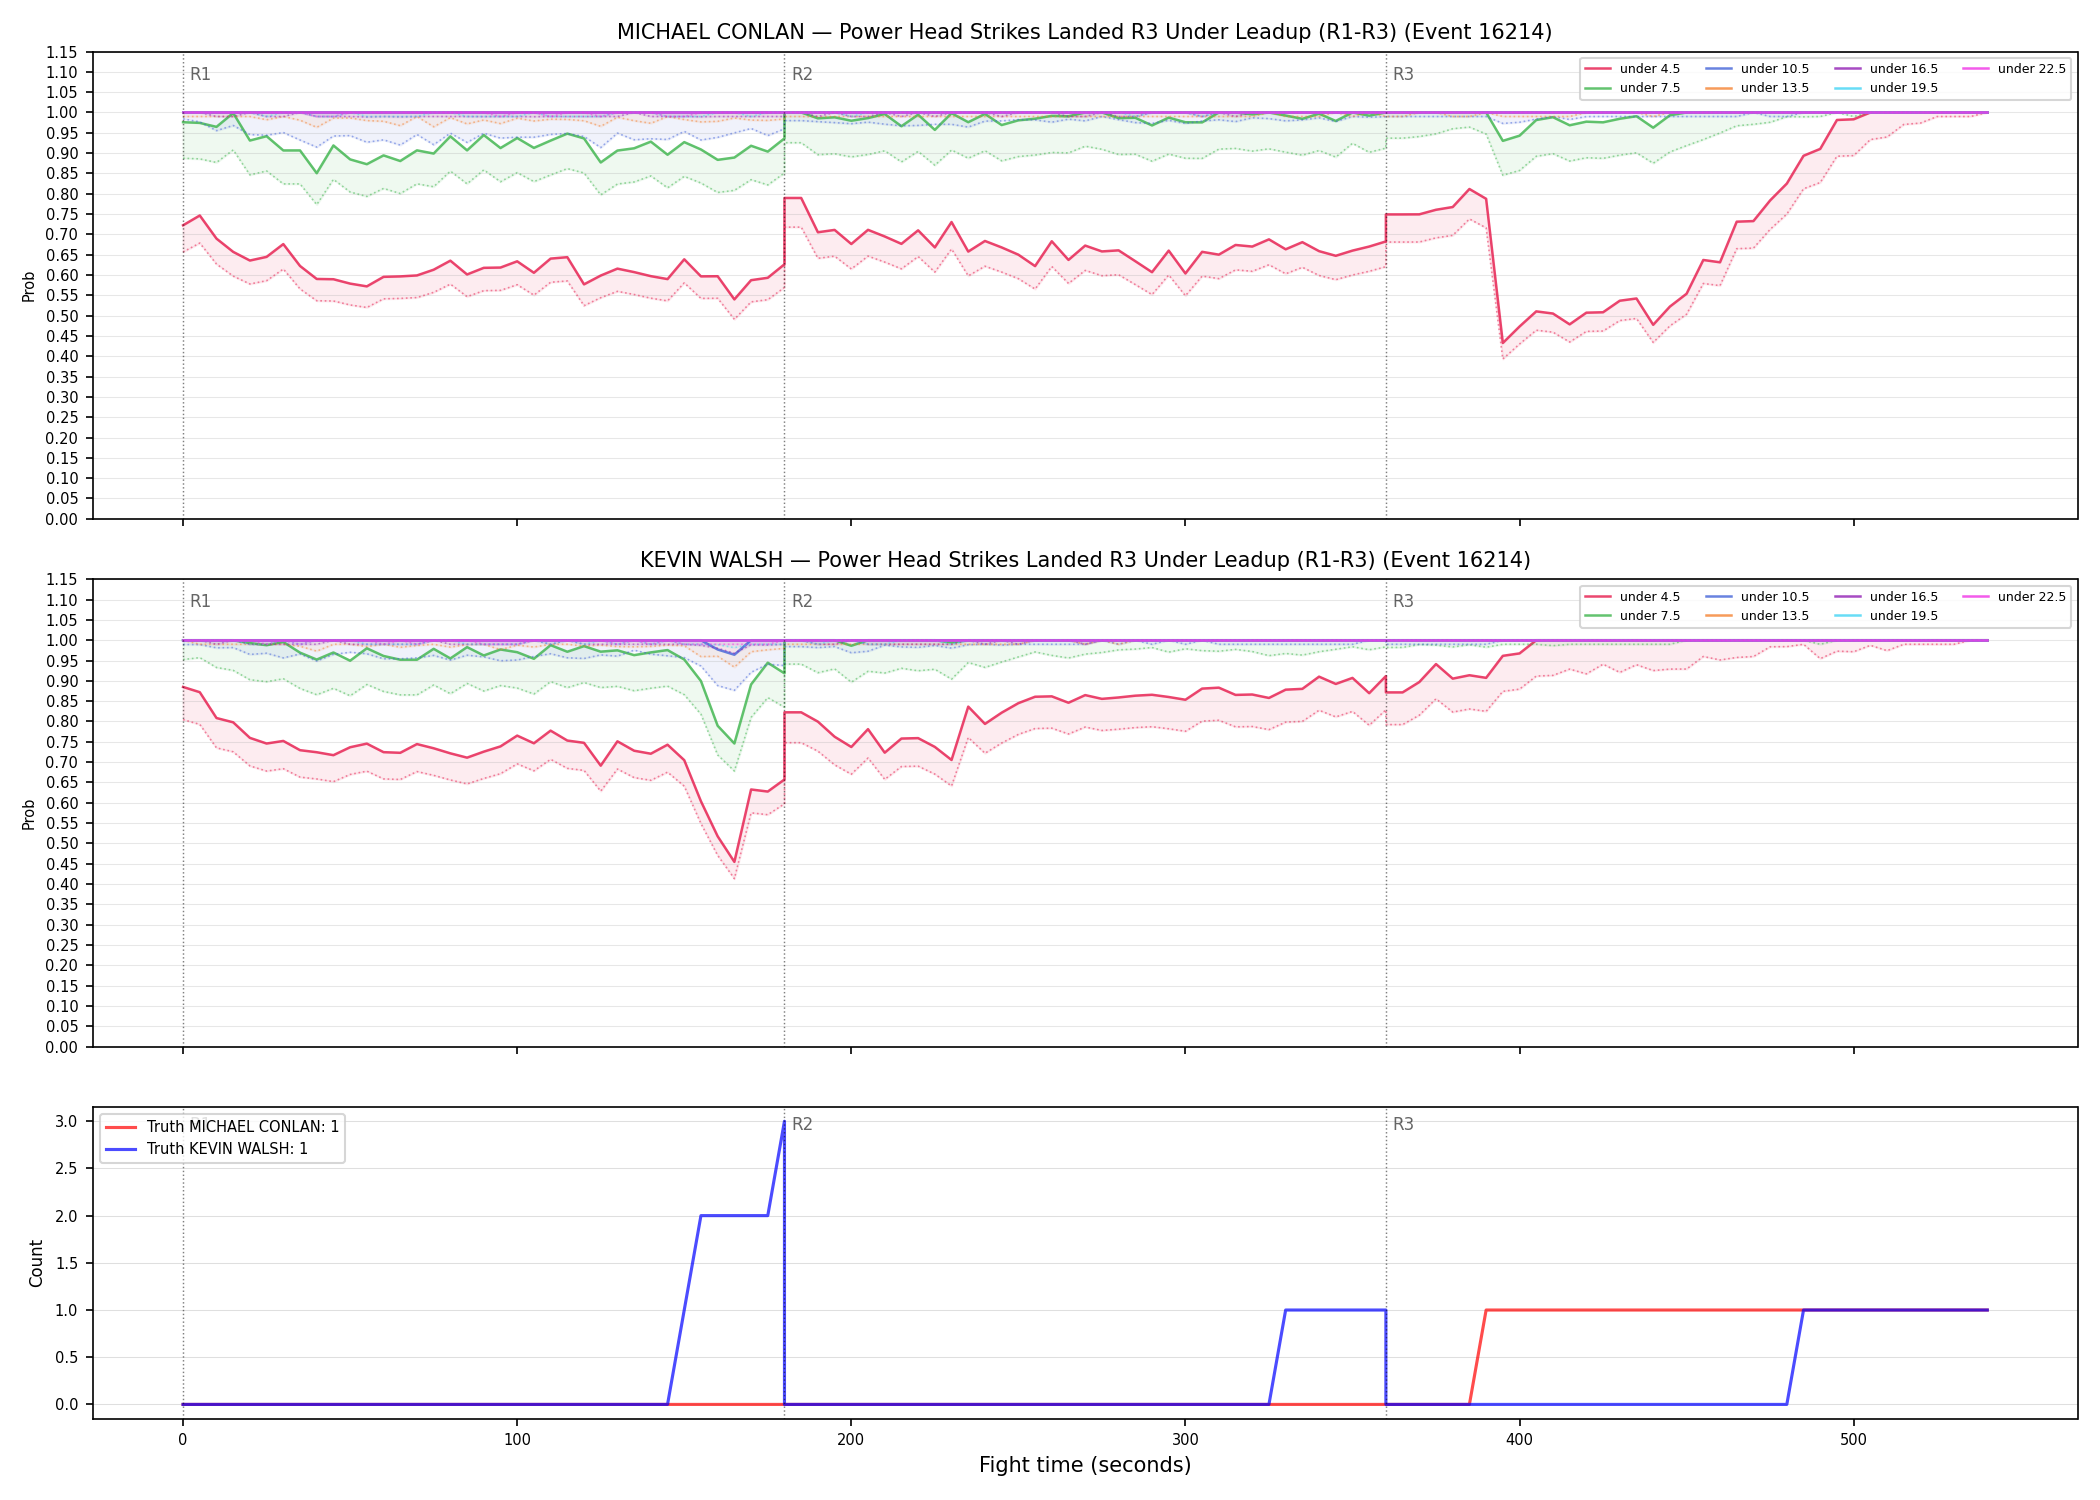Select 'under 19.5' in Conlan chart legend
The image size is (2100, 1500).
coord(1886,88)
